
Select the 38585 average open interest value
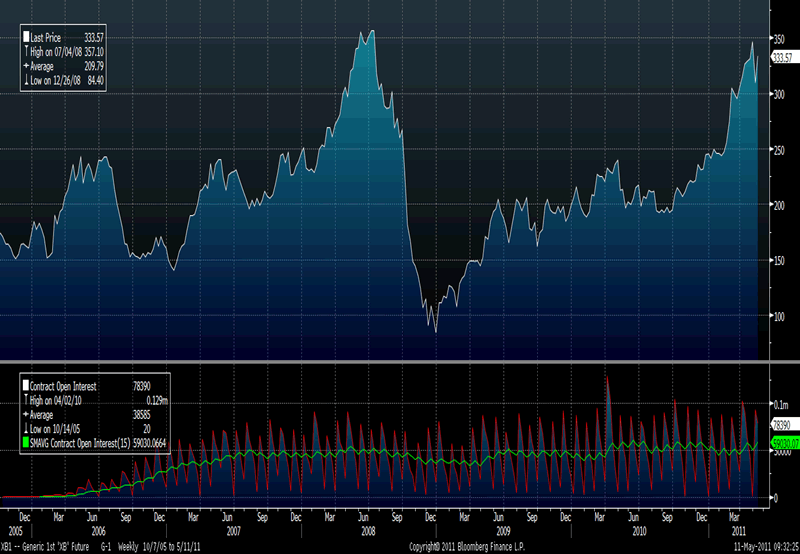pos(142,415)
